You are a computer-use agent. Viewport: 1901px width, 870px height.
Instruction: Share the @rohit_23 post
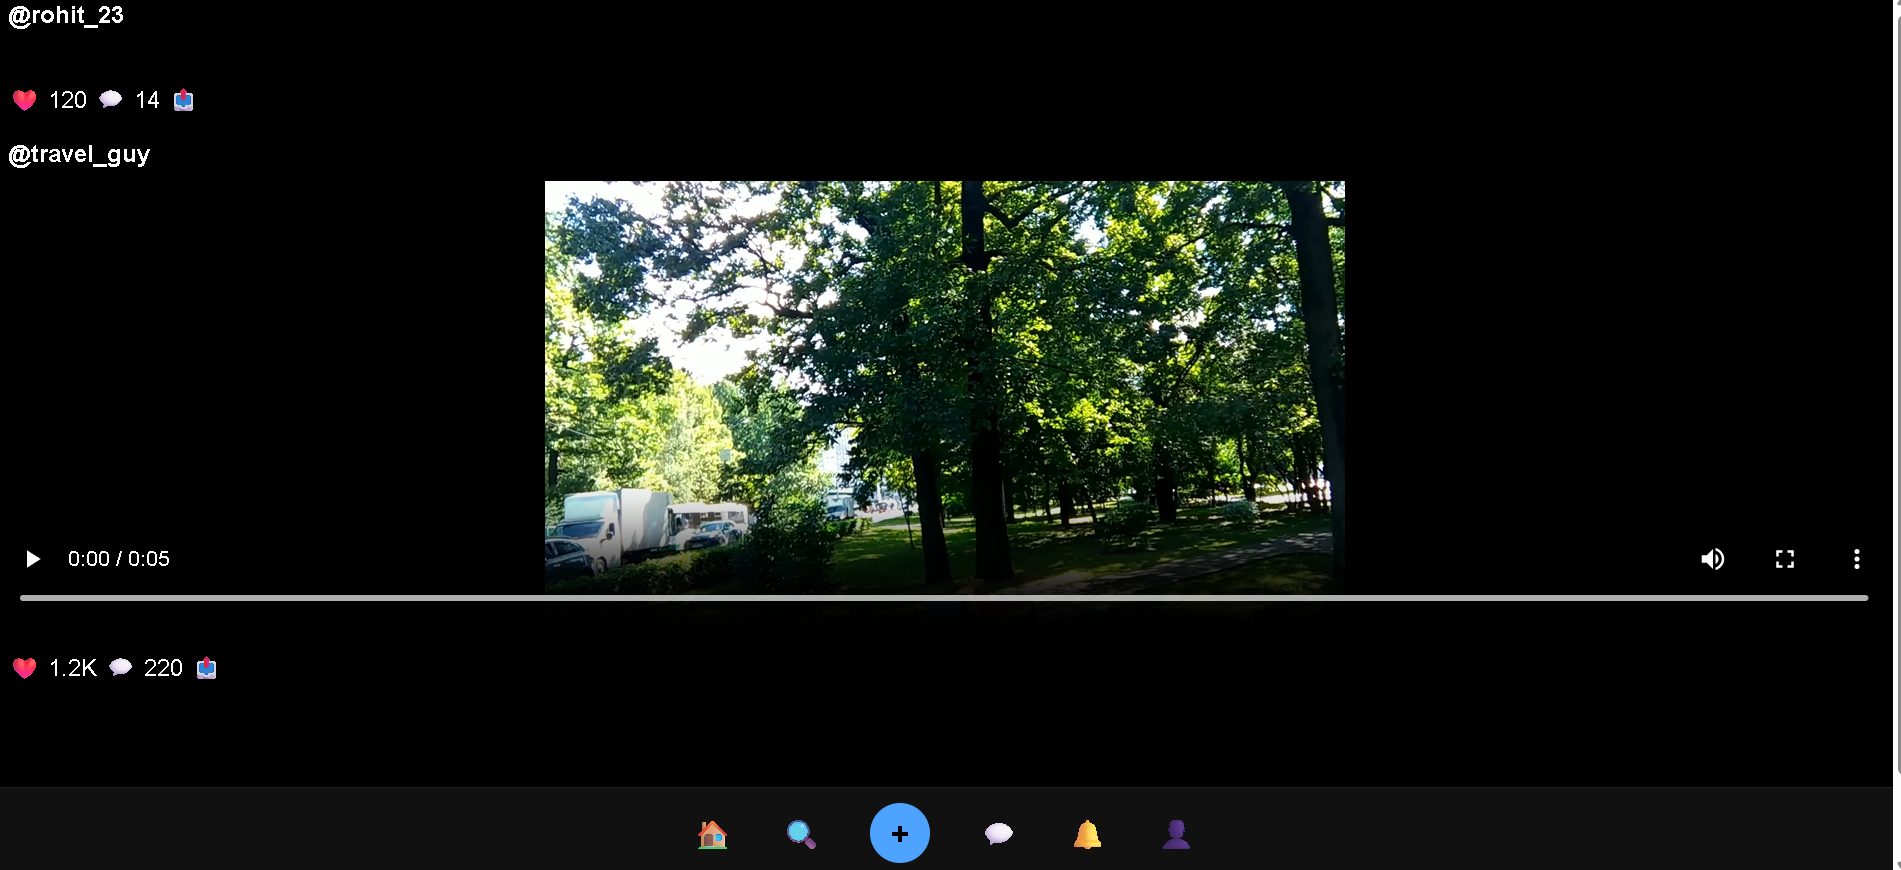click(184, 100)
